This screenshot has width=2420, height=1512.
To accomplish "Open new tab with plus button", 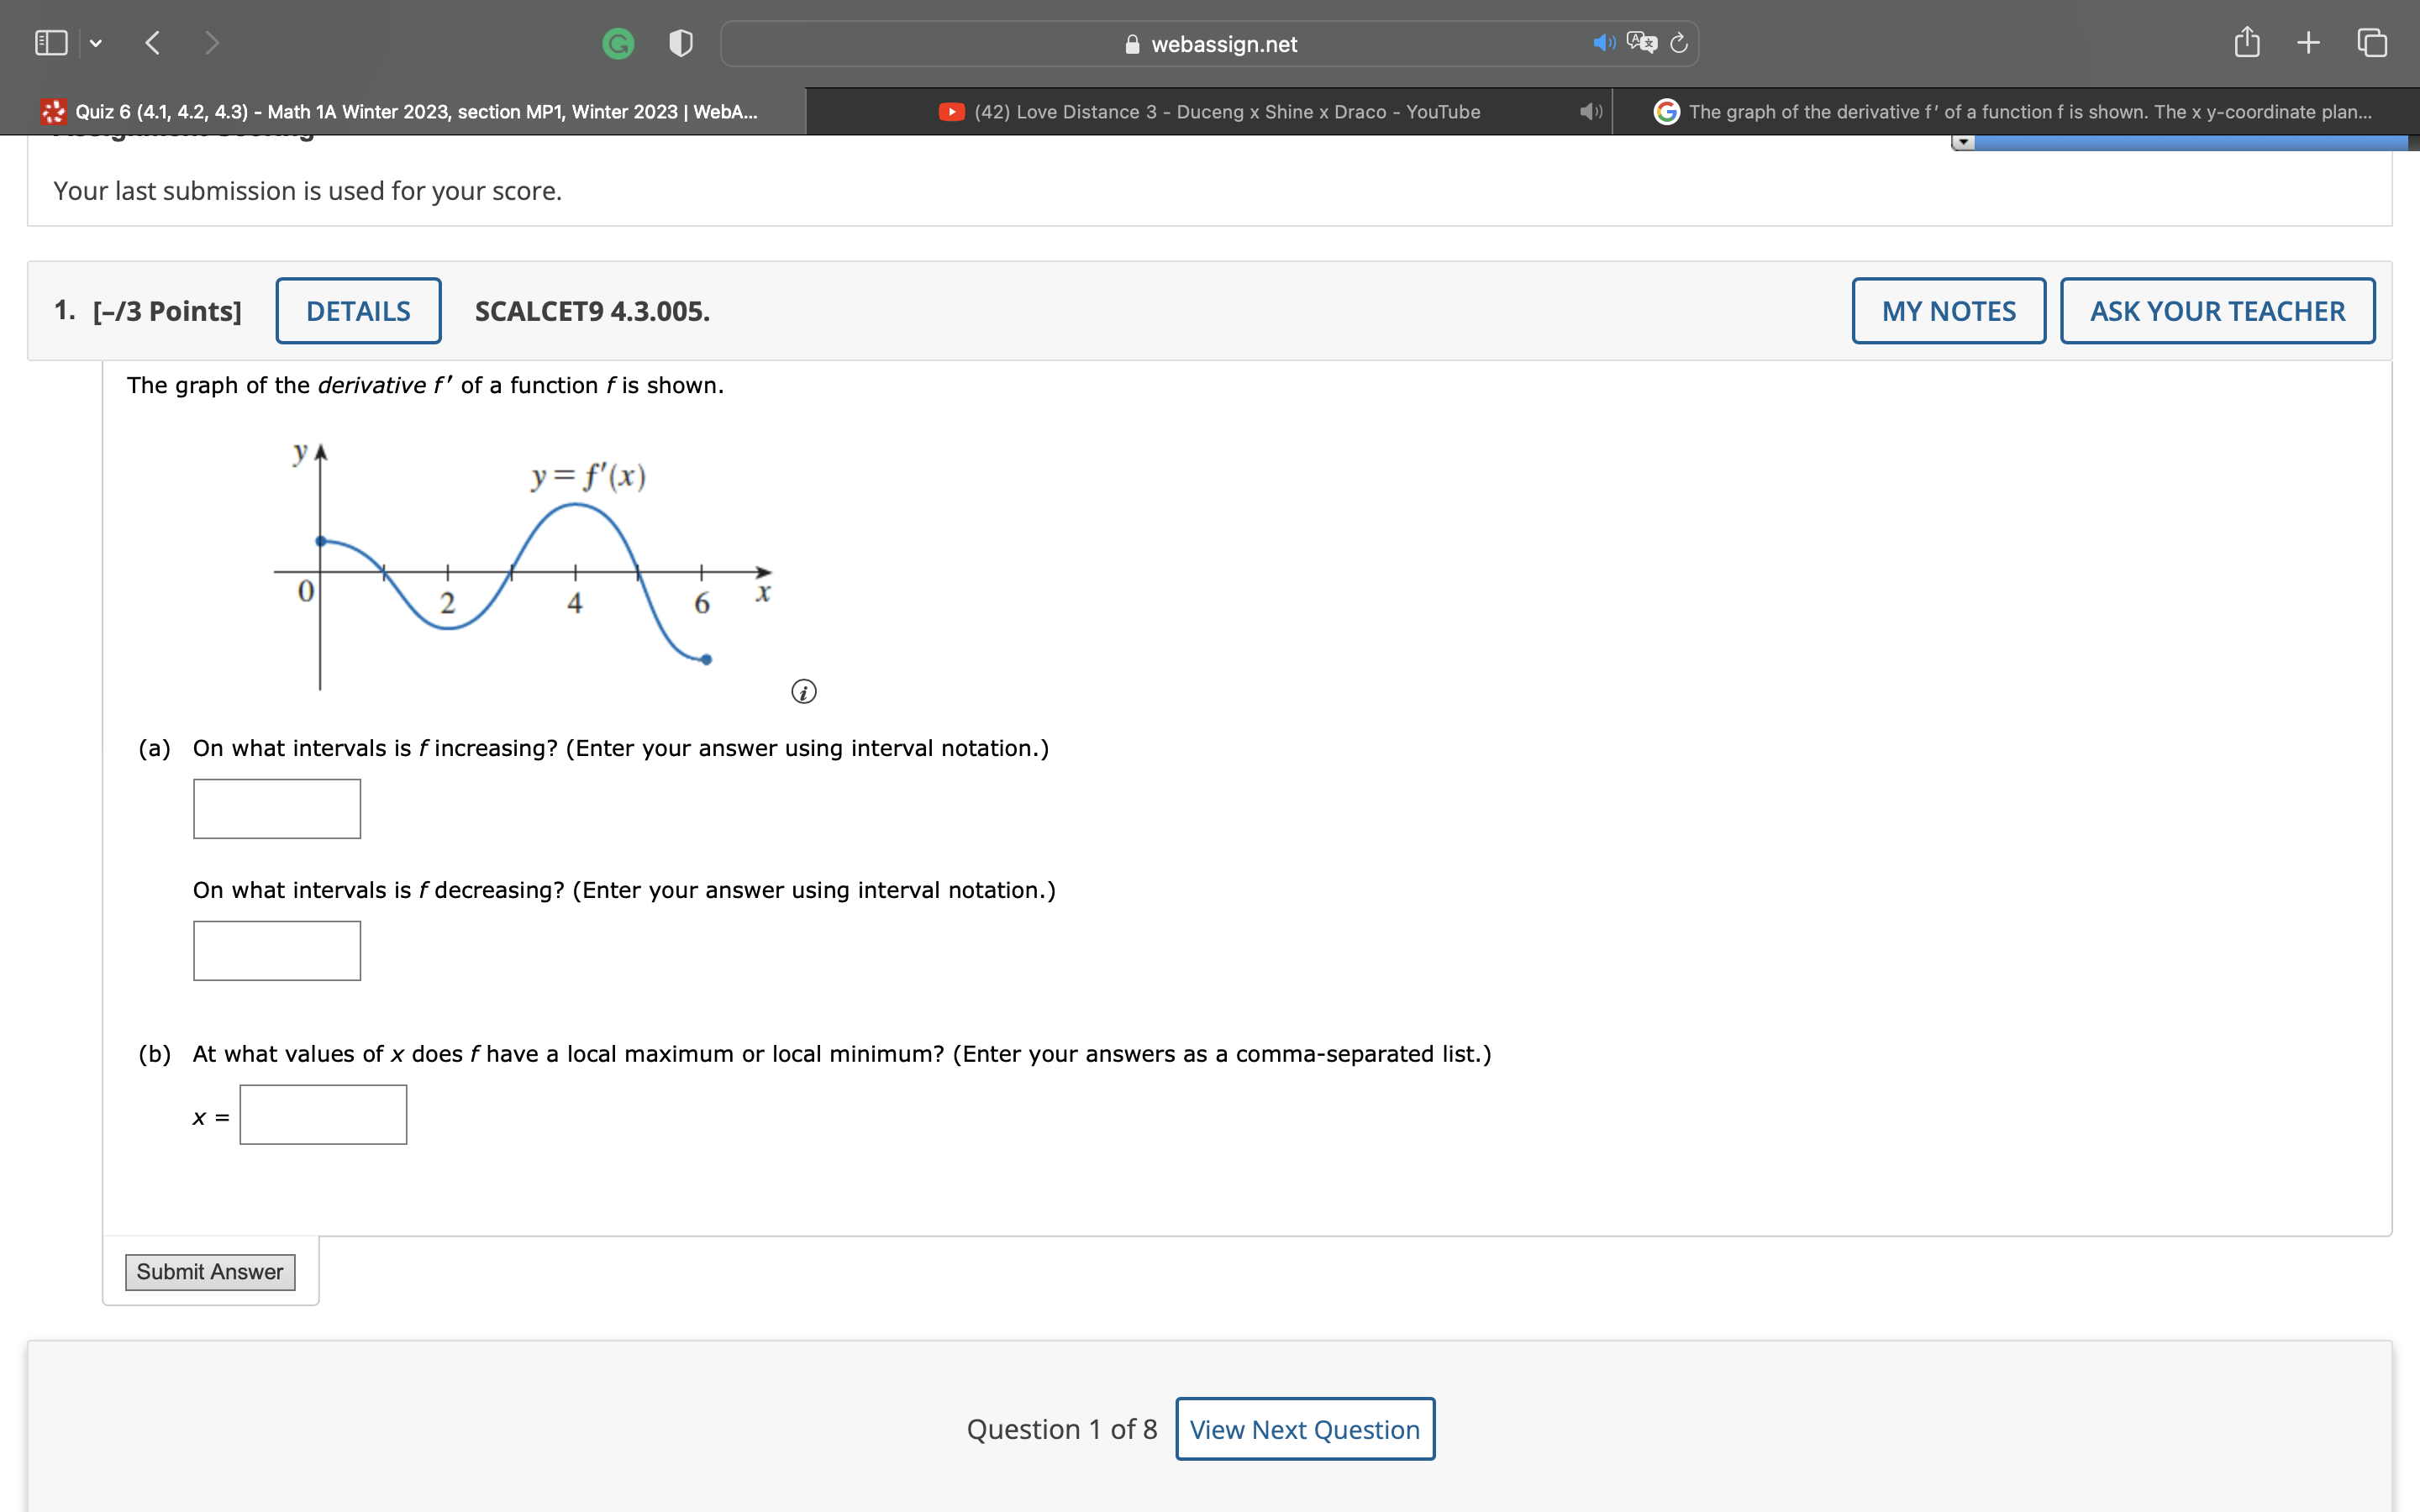I will [2308, 42].
